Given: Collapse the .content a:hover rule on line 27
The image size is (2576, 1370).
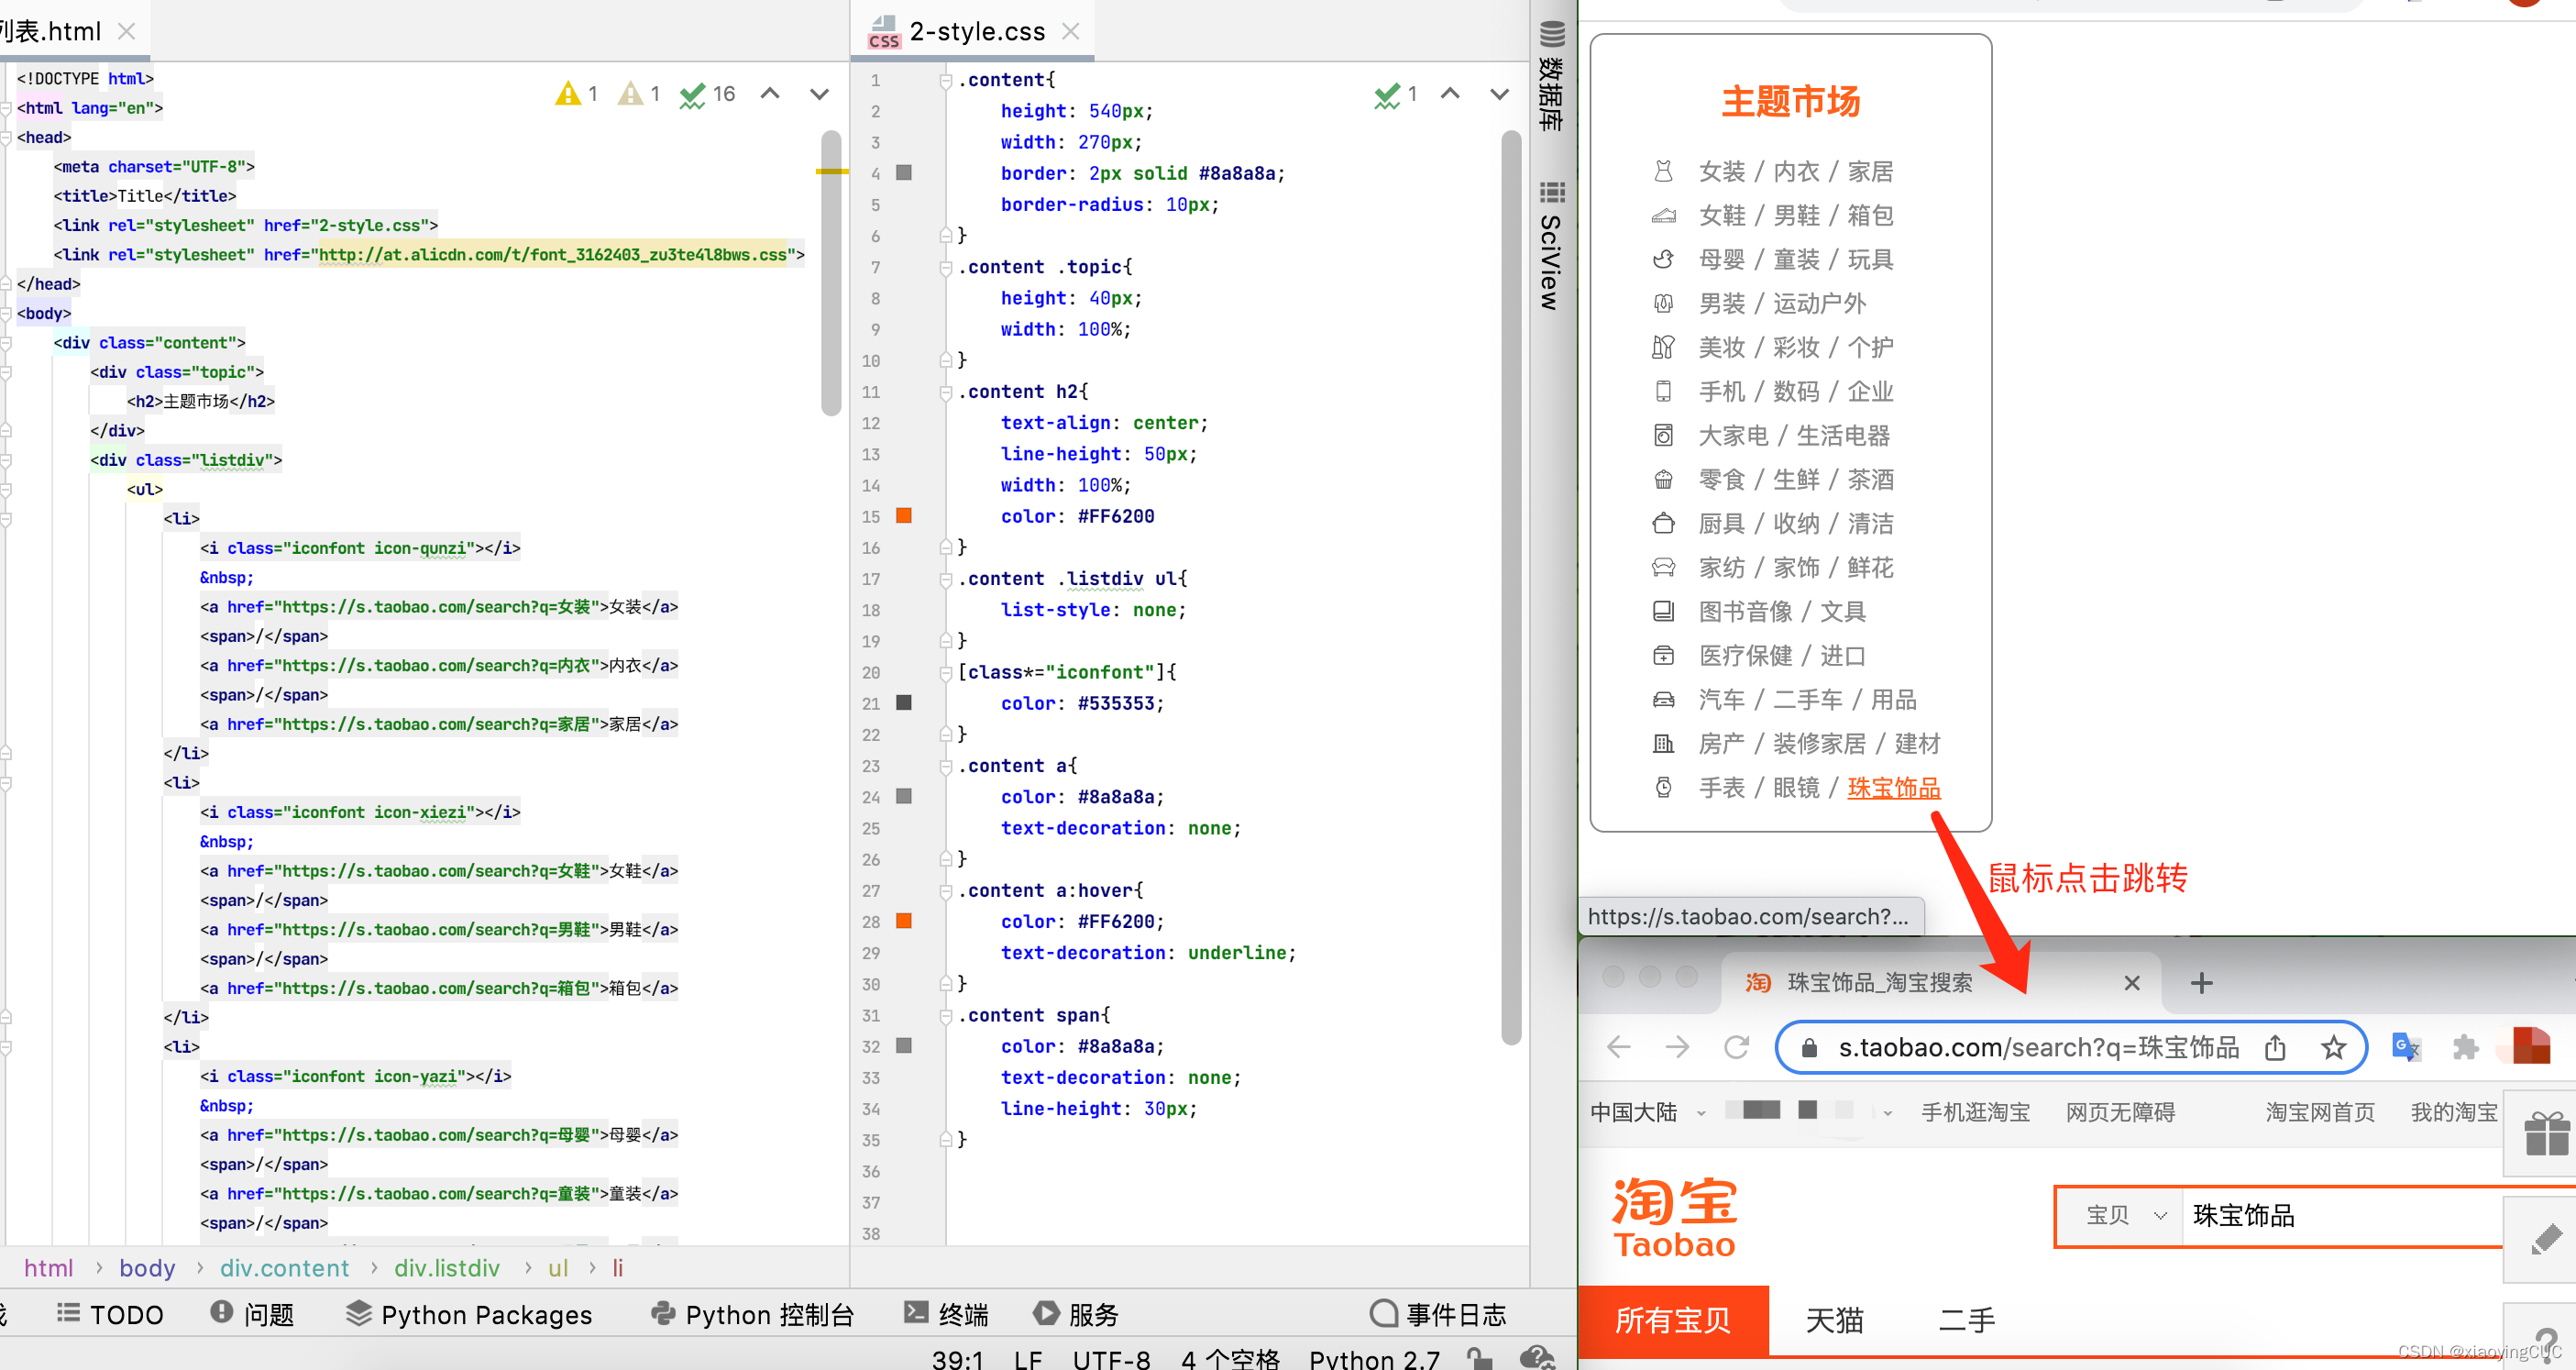Looking at the screenshot, I should pos(946,890).
